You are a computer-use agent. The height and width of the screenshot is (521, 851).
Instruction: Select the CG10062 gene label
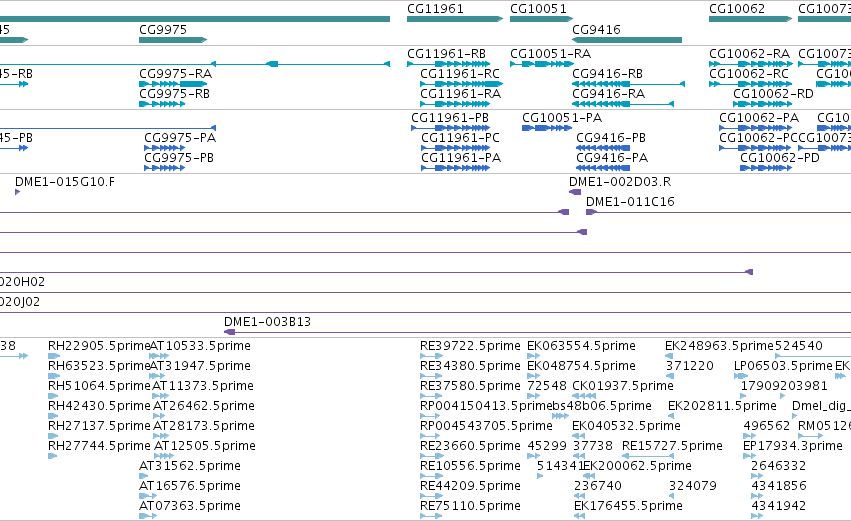736,9
